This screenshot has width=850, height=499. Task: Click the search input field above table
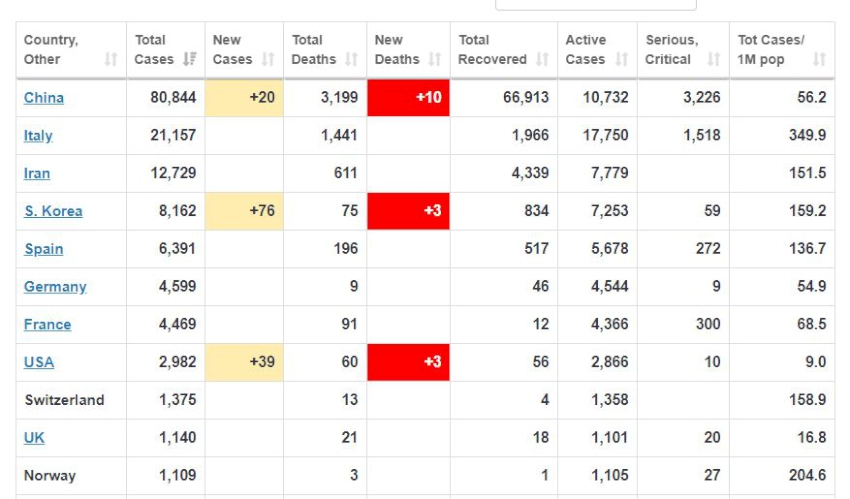[595, 4]
